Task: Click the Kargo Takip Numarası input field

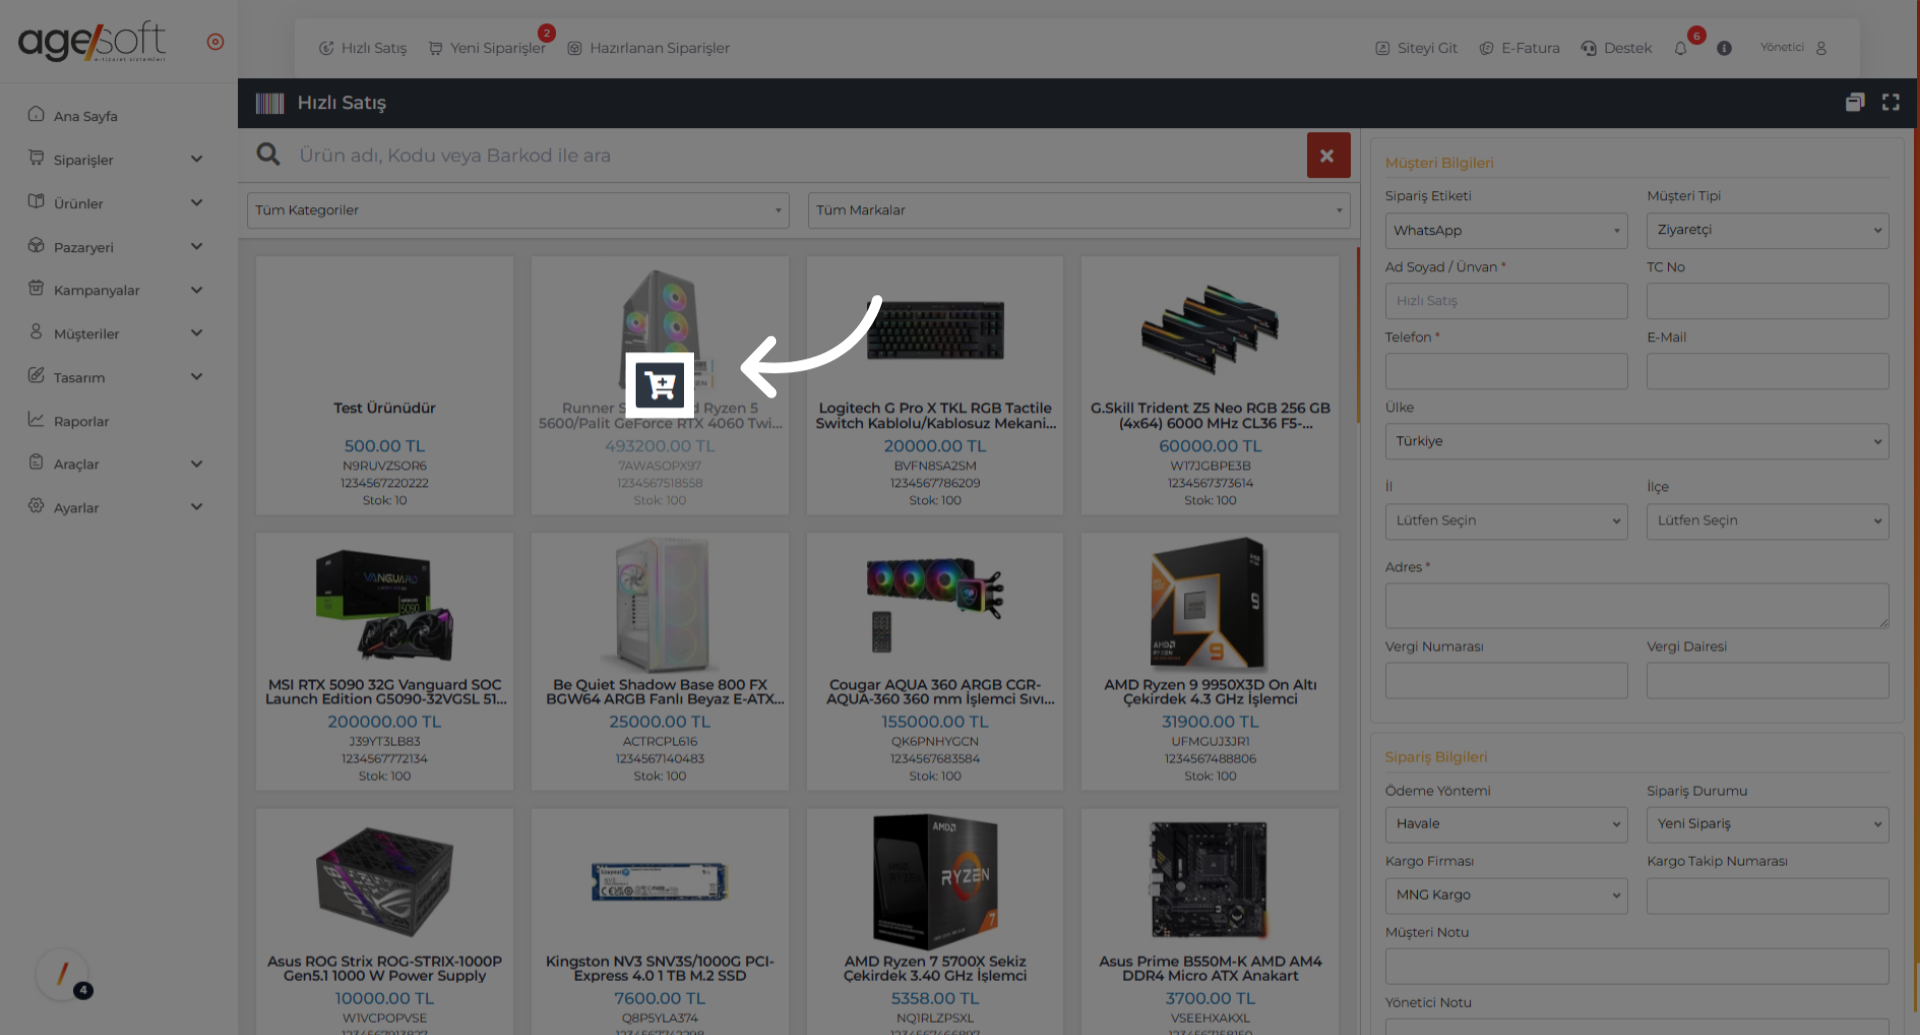Action: 1768,895
